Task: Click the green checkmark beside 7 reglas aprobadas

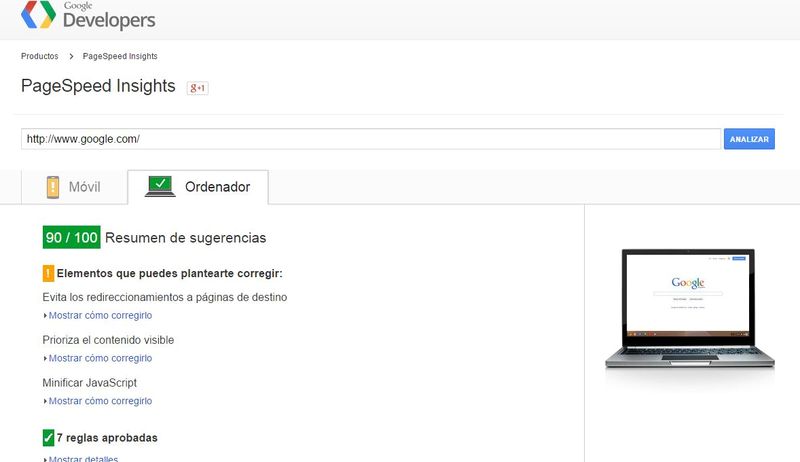Action: coord(48,438)
